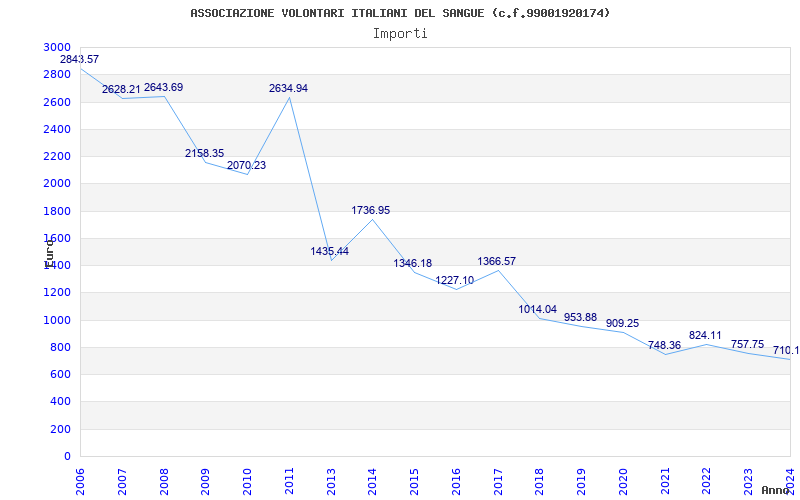This screenshot has width=800, height=500.
Task: Click the 1200 y-axis tick label
Action: pos(57,293)
